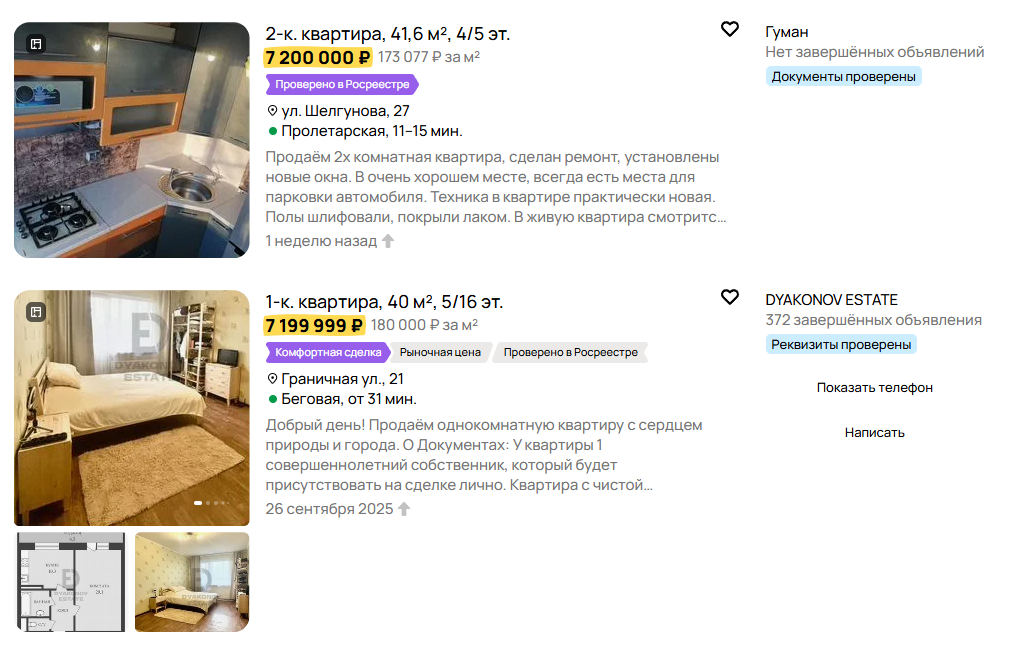The height and width of the screenshot is (647, 1036).
Task: Click Написать button
Action: coord(874,433)
